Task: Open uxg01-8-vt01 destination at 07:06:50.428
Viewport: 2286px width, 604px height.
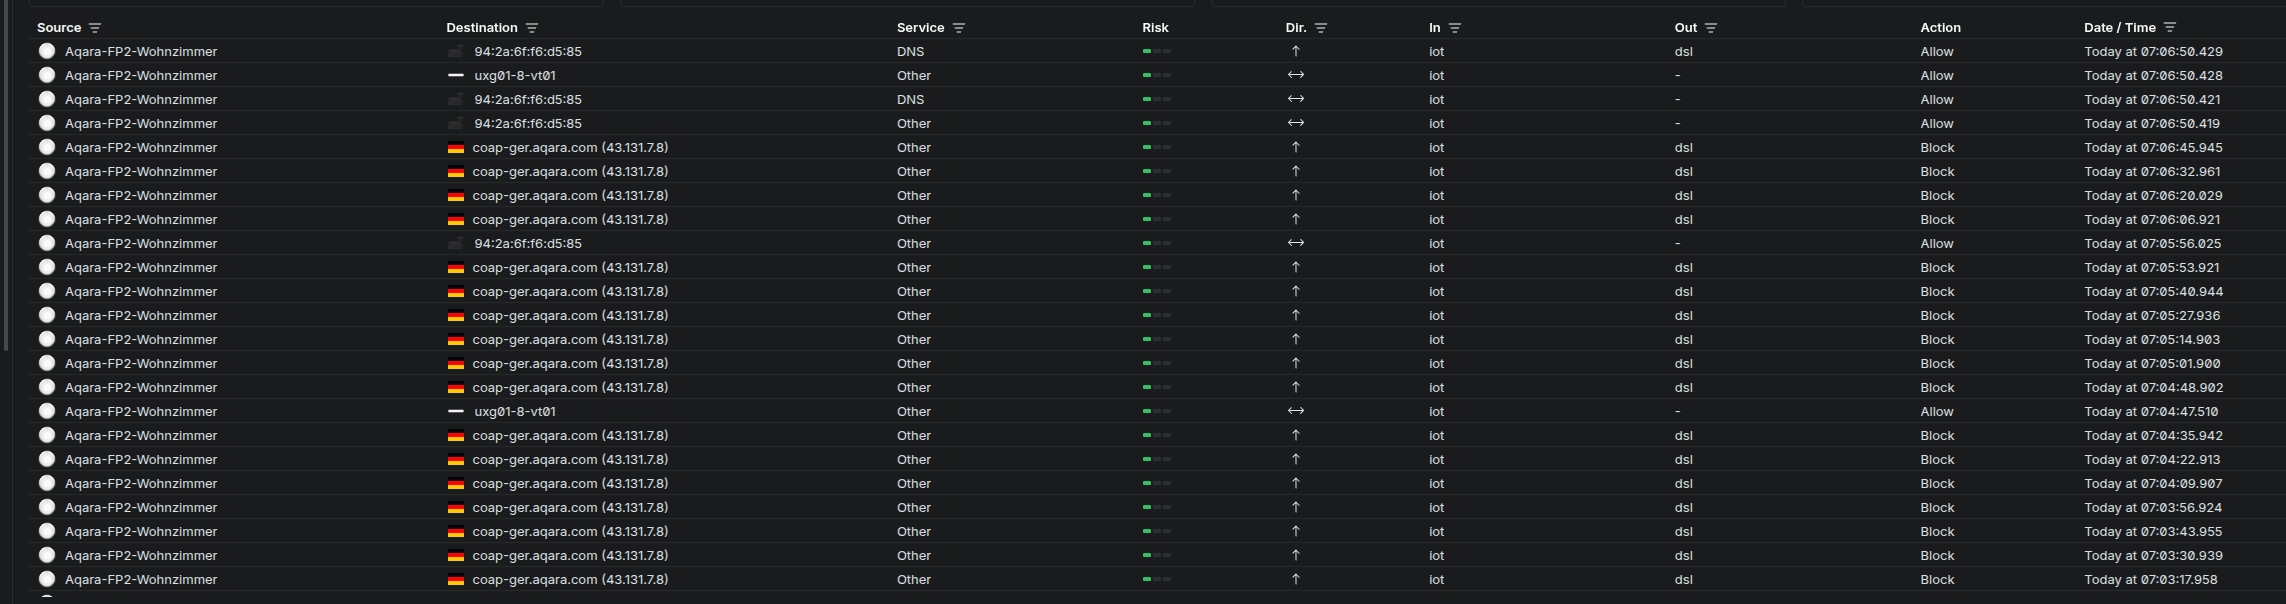Action: tap(515, 76)
